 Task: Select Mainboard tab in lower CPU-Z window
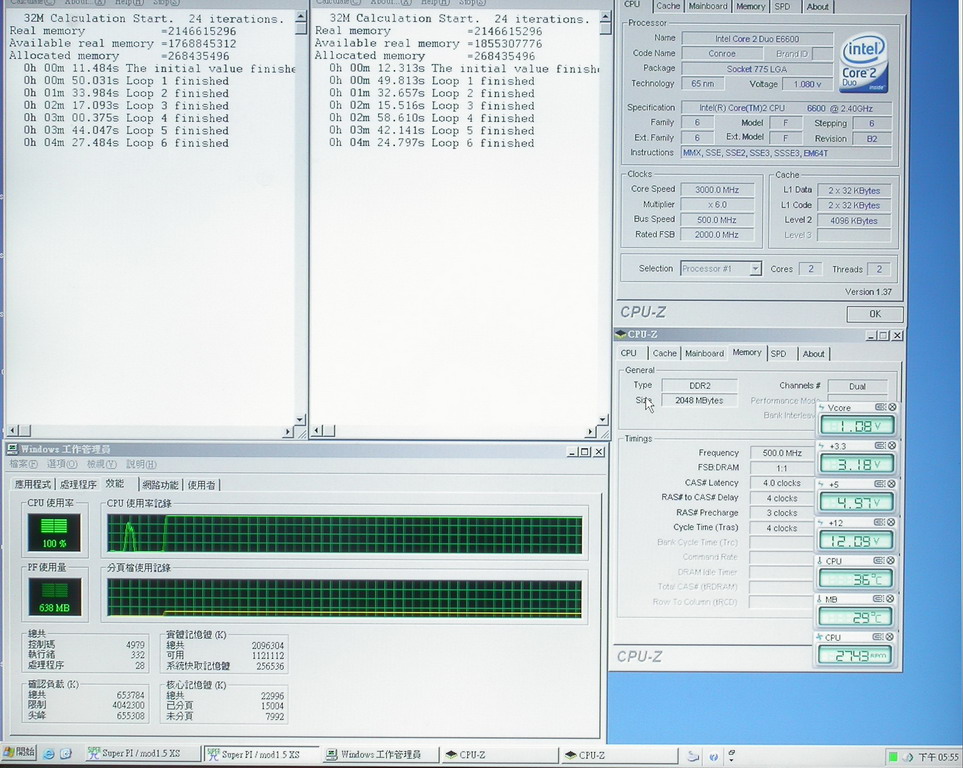coord(704,353)
